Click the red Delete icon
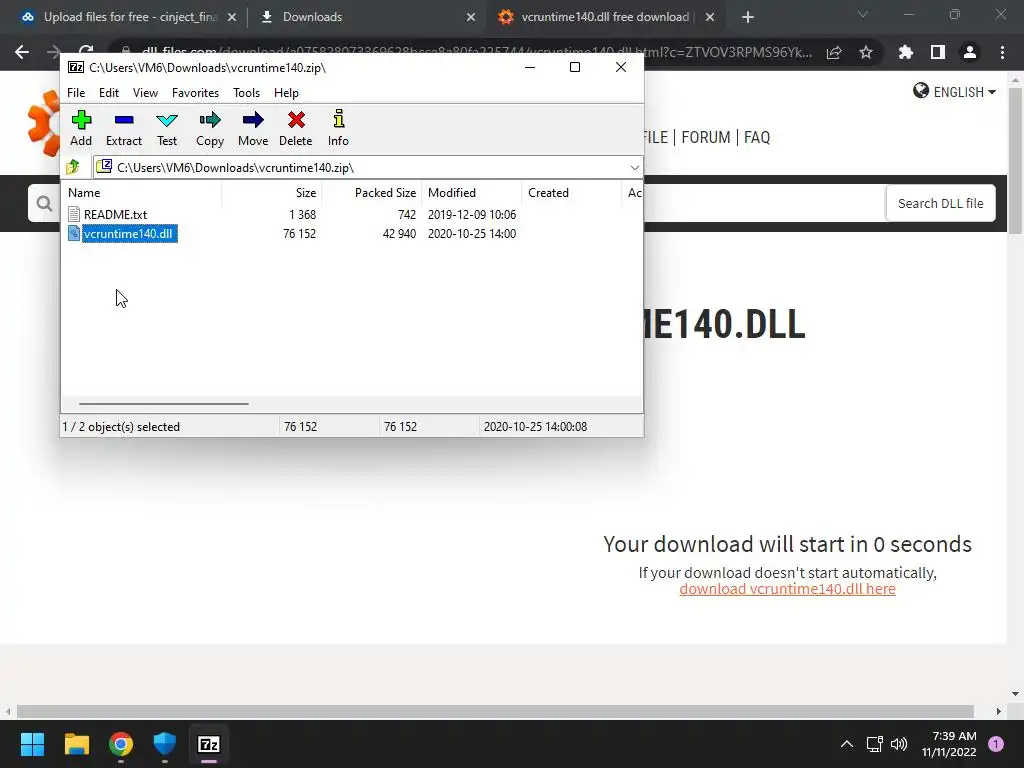Screen dimensions: 1024x768 pos(296,120)
